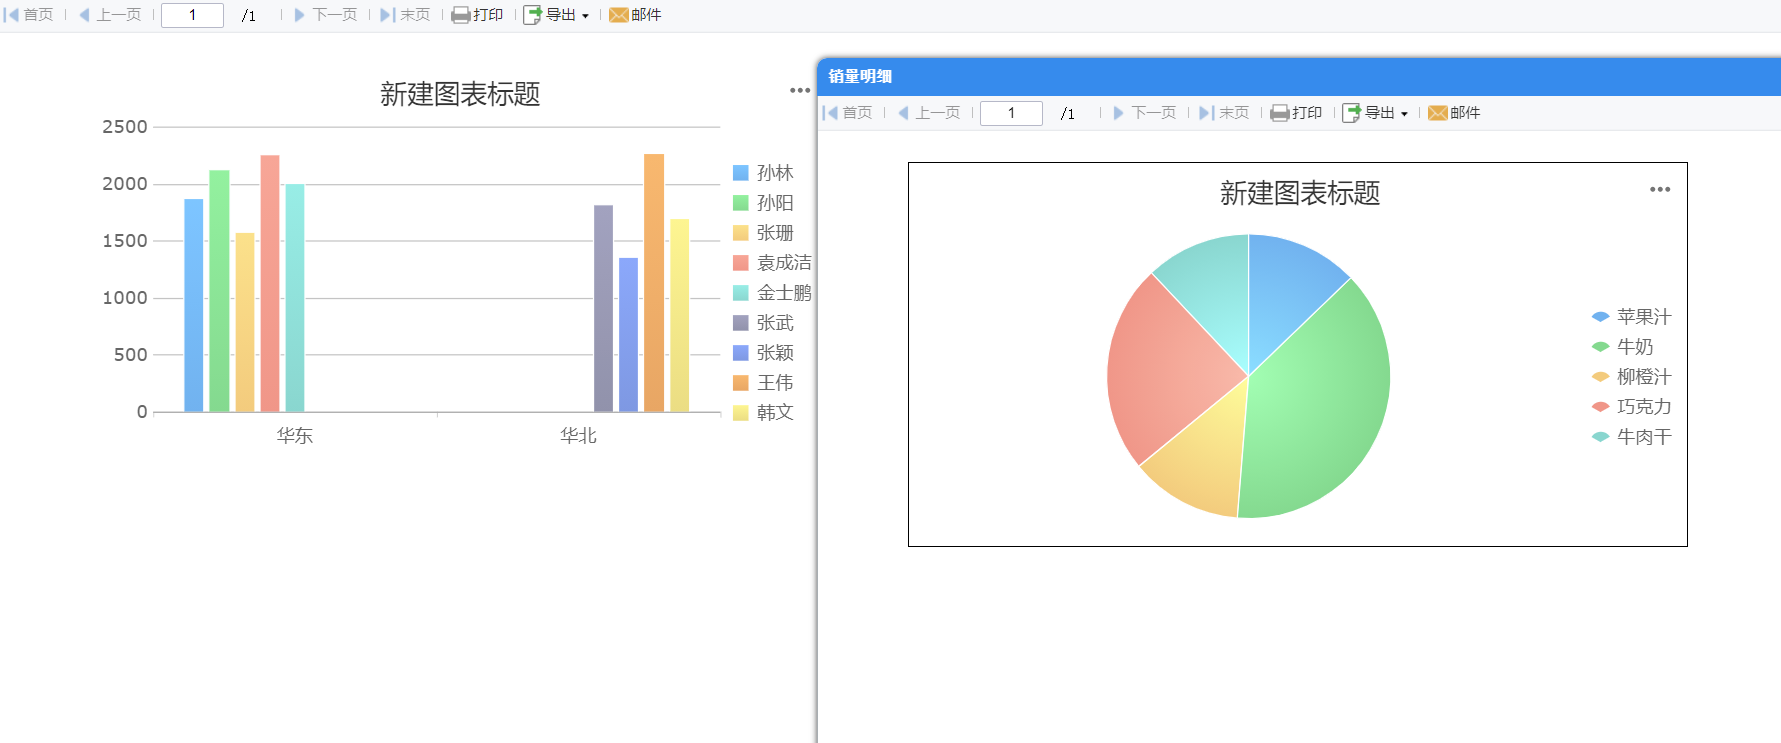Toggle 张珊 series in bar chart legend
This screenshot has width=1781, height=743.
[x=763, y=233]
